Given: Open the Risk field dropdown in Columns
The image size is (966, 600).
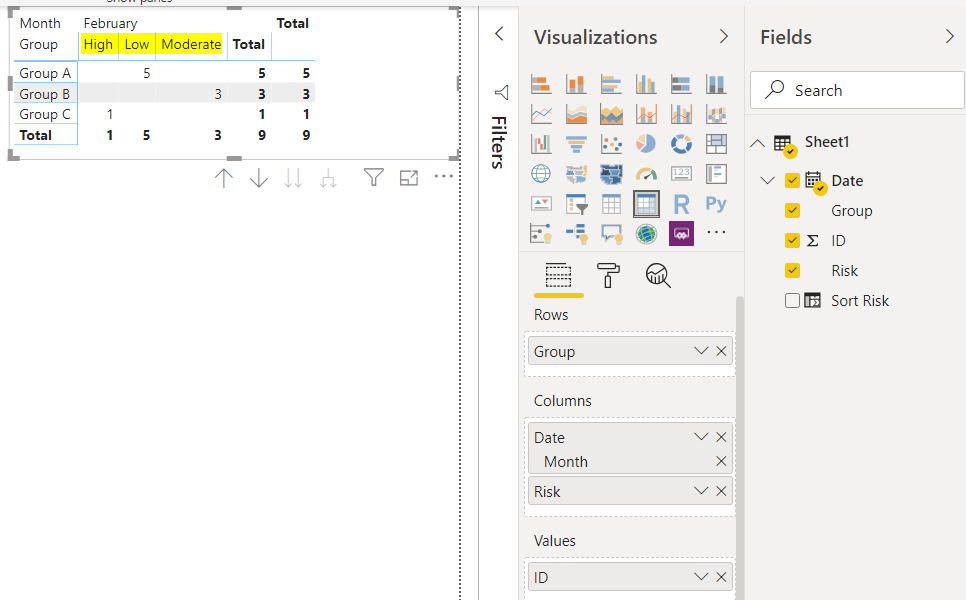Looking at the screenshot, I should 702,492.
